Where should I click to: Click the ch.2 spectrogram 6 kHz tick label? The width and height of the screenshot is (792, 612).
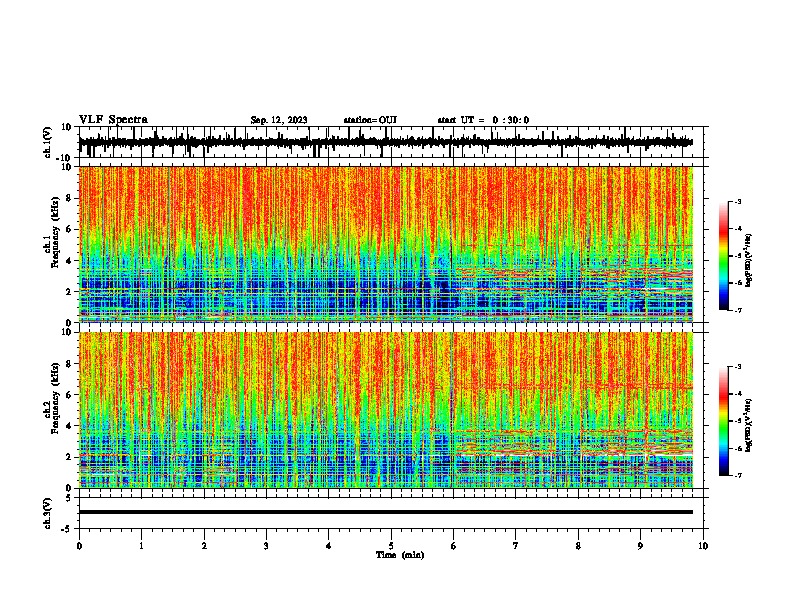[70, 395]
